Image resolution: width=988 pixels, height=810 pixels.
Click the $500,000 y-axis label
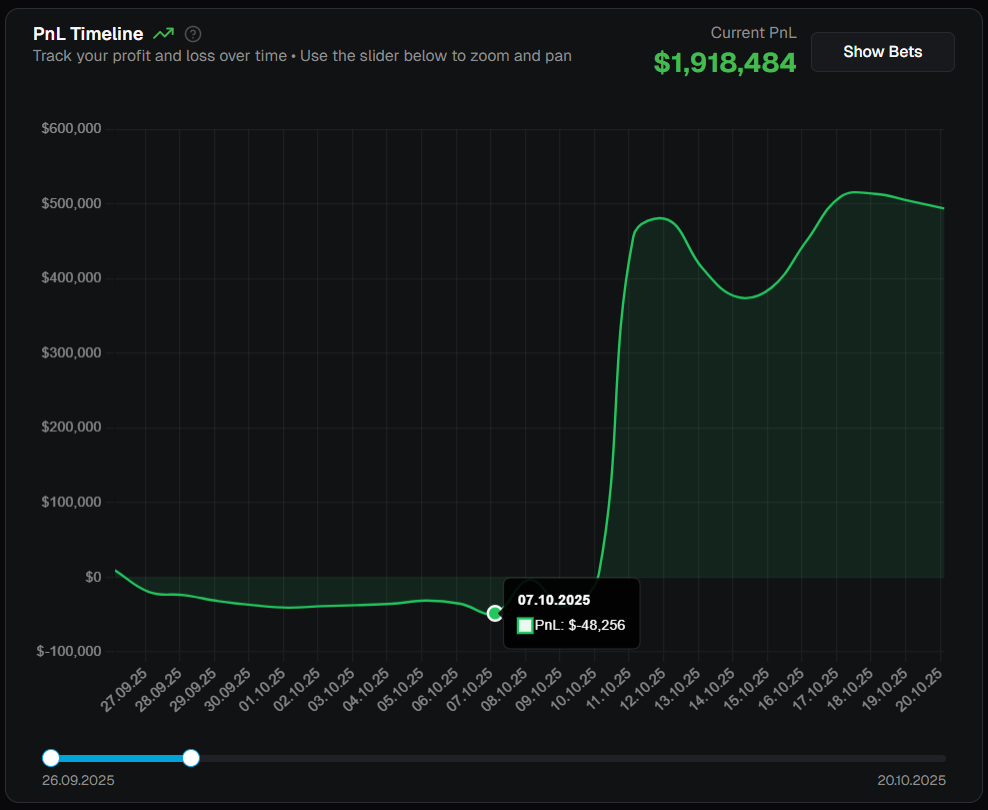click(71, 204)
